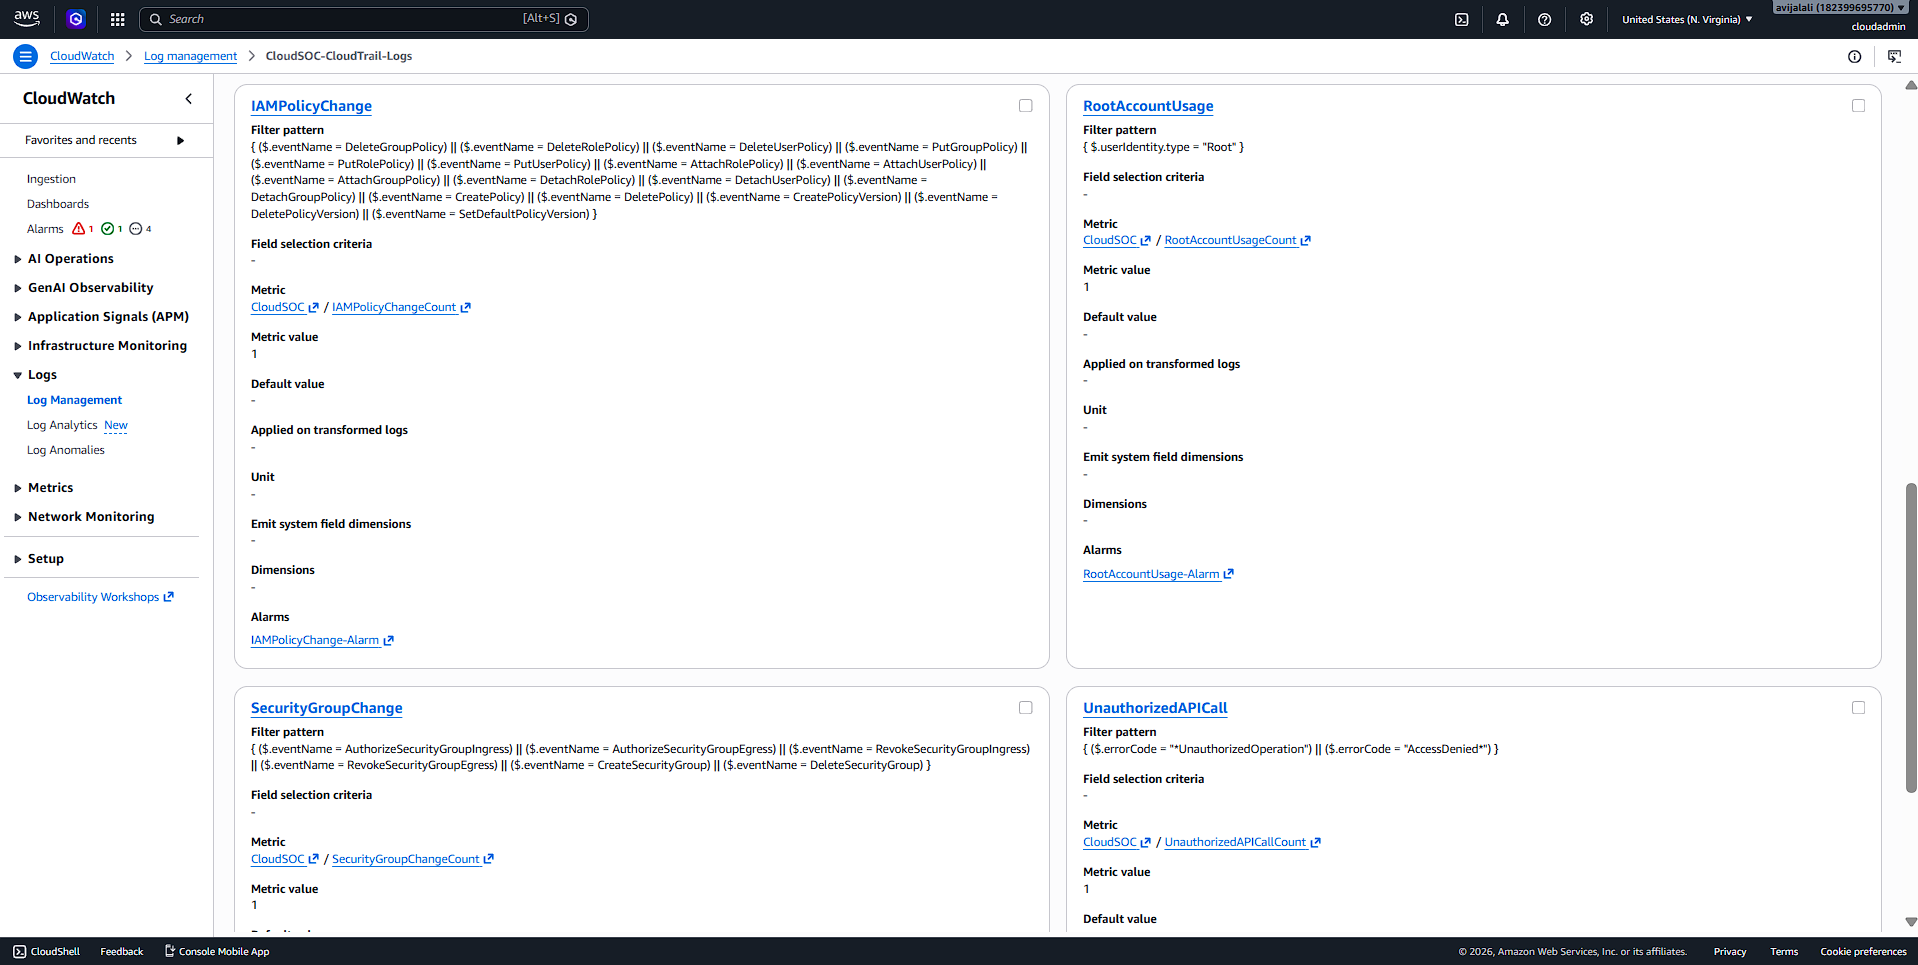Open Log Management in sidebar
Image resolution: width=1918 pixels, height=965 pixels.
coord(74,400)
